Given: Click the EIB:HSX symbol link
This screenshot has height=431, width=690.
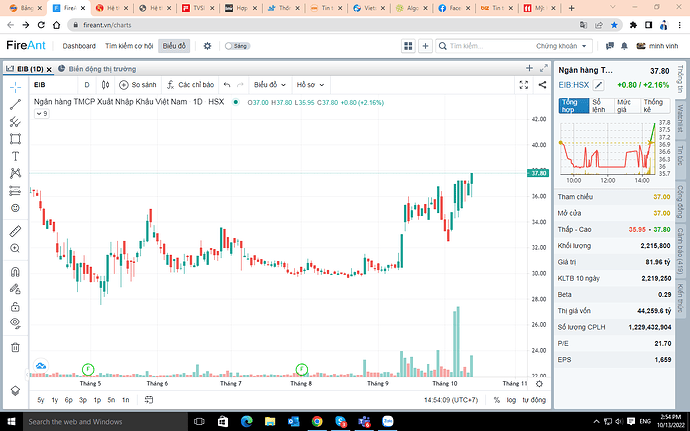Looking at the screenshot, I should tap(574, 85).
